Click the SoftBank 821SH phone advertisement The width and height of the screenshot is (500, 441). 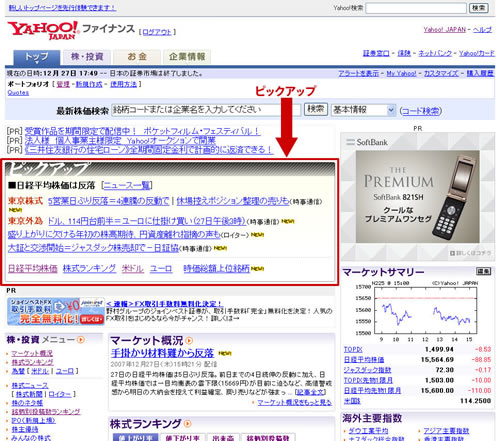417,196
